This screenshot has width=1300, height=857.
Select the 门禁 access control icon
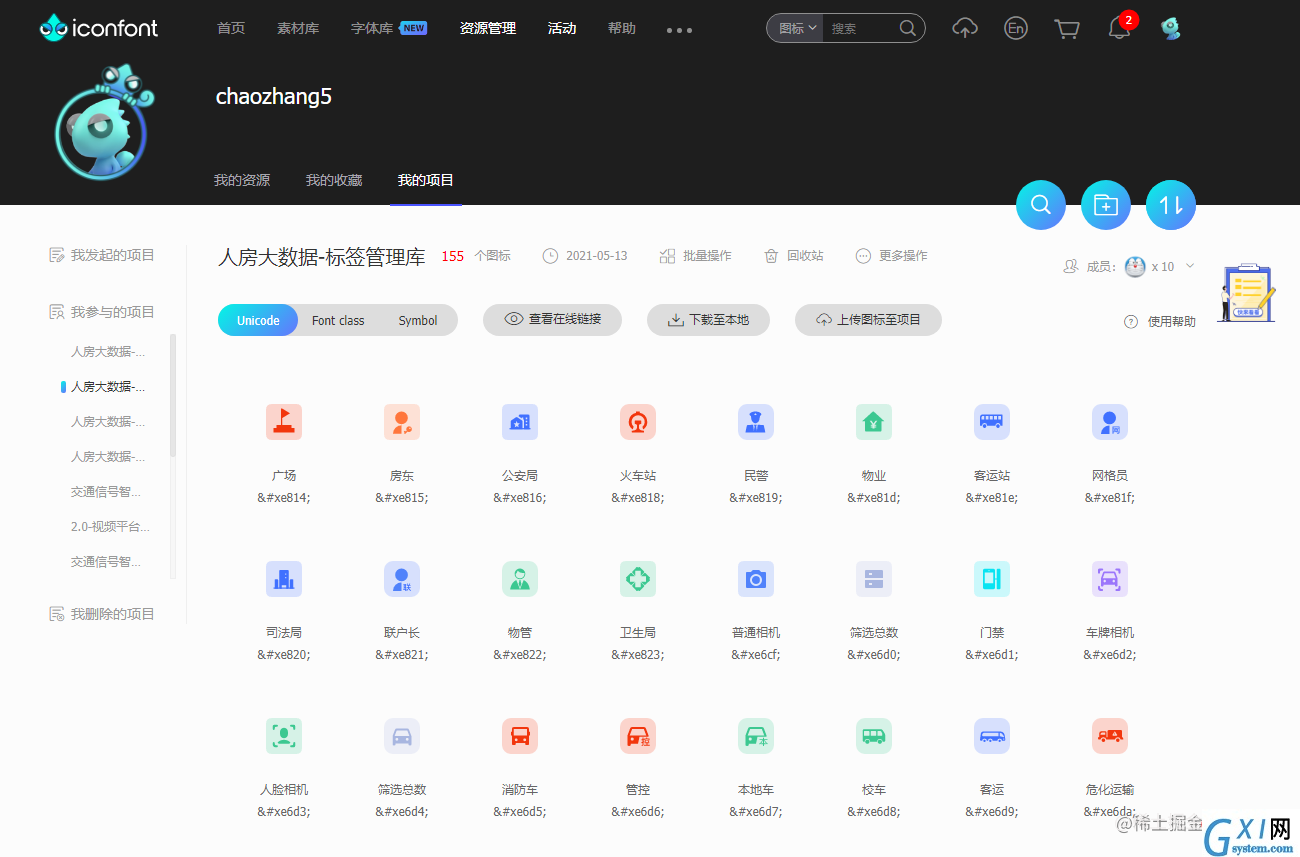point(992,579)
